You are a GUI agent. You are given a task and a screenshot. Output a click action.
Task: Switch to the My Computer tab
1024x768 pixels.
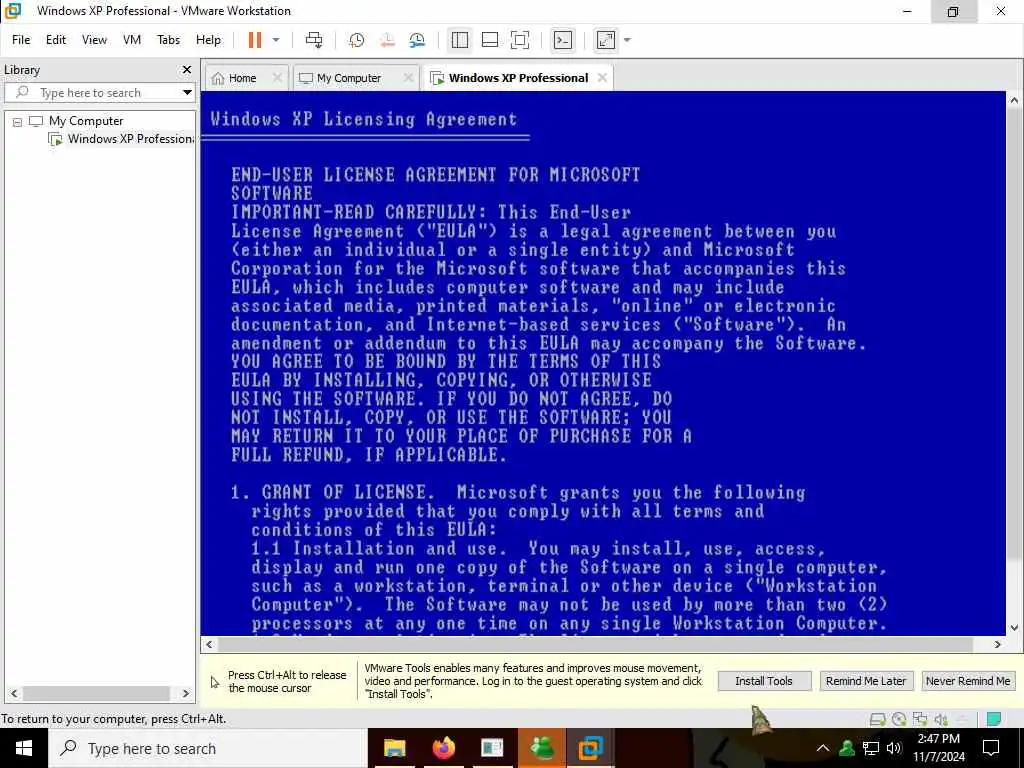(x=349, y=78)
